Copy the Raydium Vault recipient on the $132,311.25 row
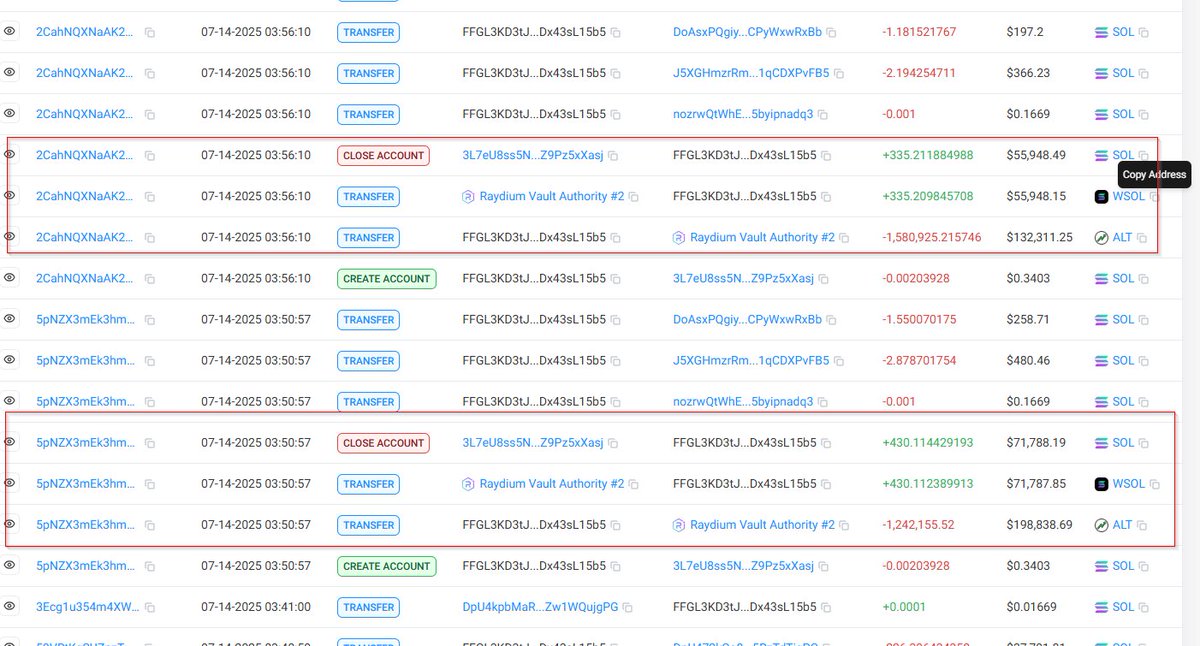Viewport: 1200px width, 646px height. pos(844,238)
